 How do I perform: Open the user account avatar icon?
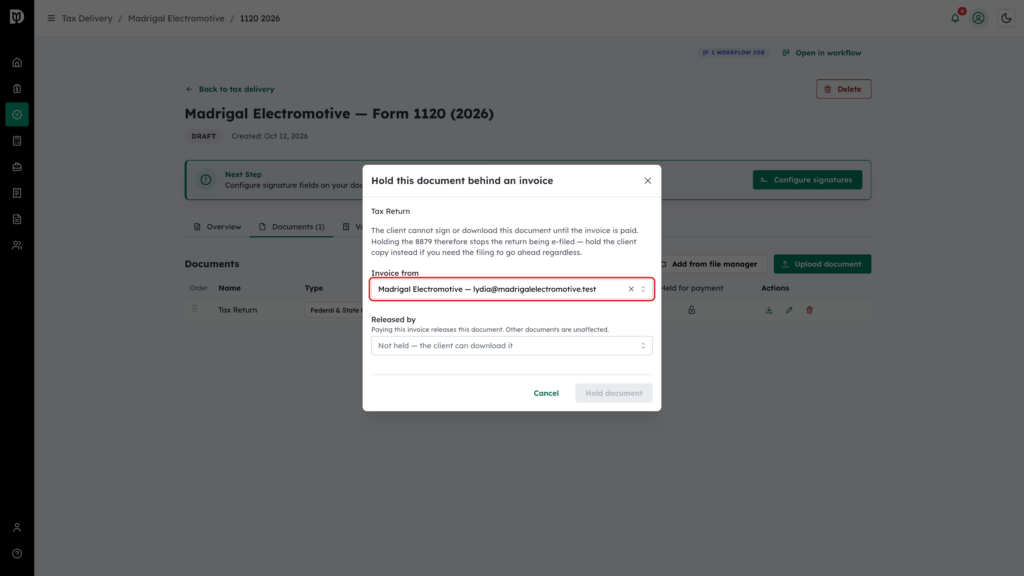click(978, 18)
